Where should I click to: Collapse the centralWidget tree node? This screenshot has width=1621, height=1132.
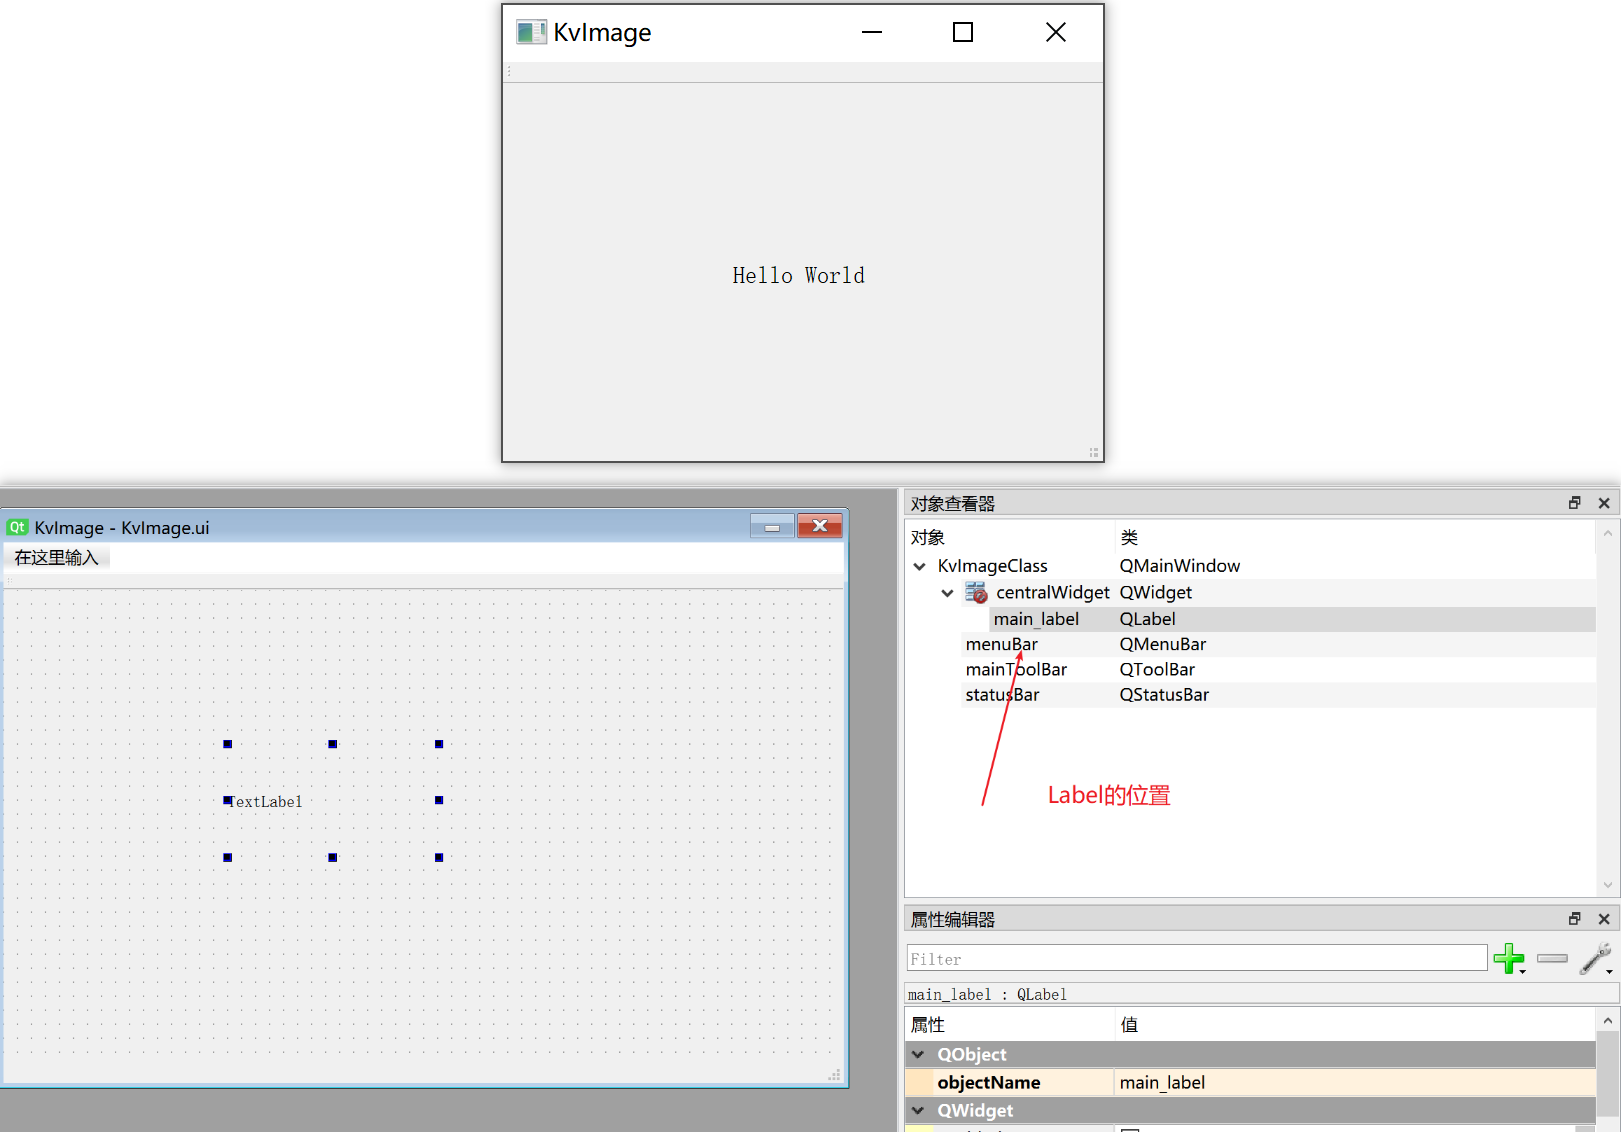coord(947,593)
